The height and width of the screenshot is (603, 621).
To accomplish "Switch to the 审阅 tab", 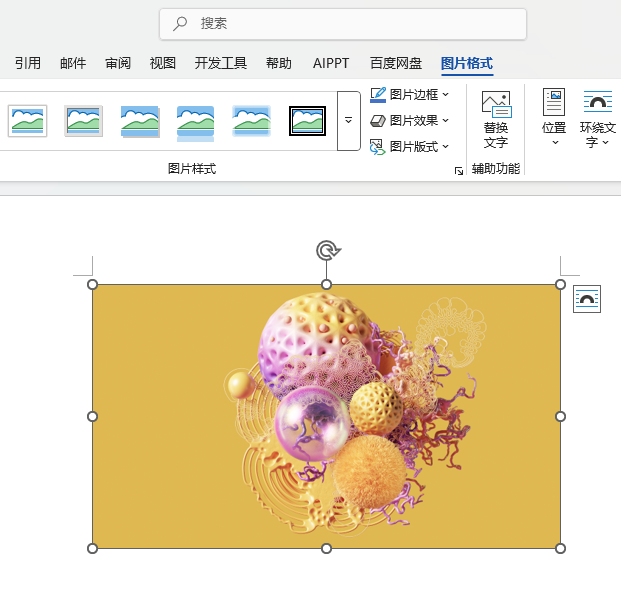I will pyautogui.click(x=118, y=63).
